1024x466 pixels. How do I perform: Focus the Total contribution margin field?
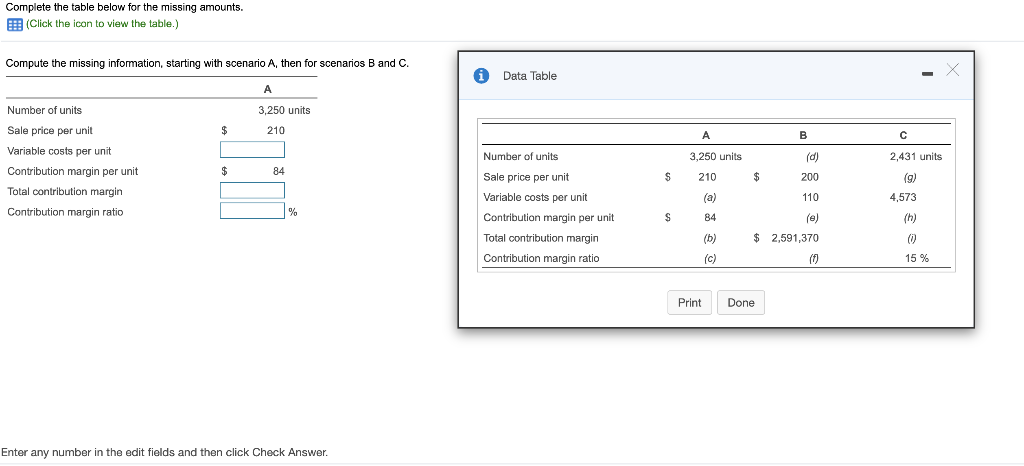point(252,191)
